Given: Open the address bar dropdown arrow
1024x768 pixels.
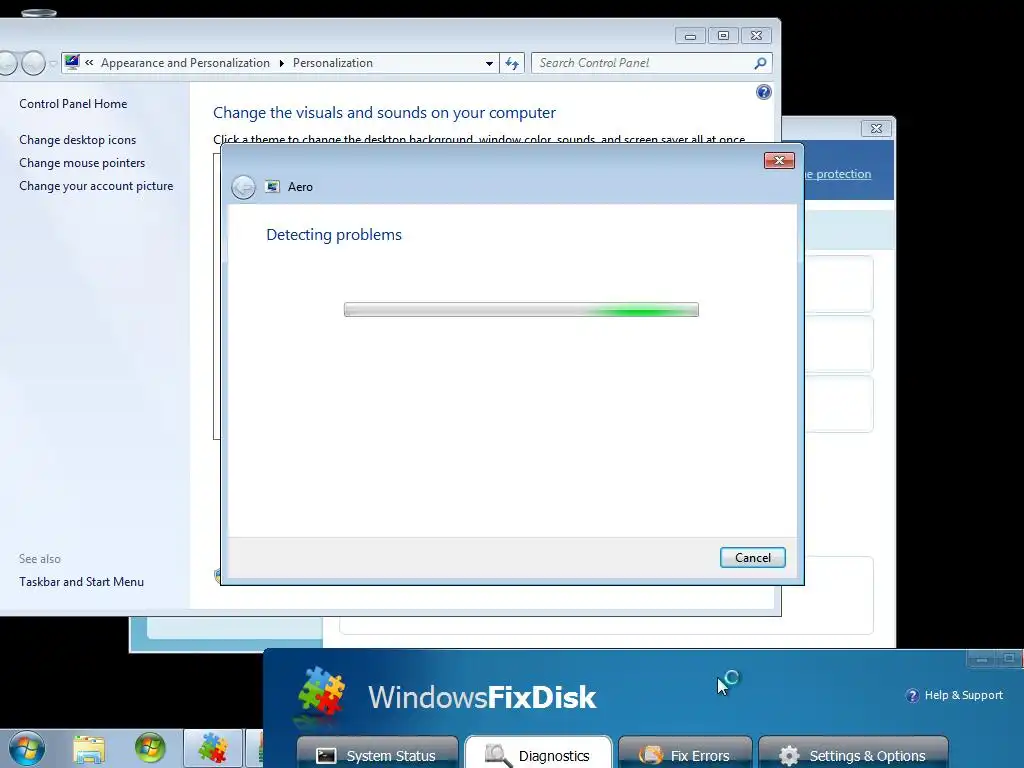Looking at the screenshot, I should (489, 63).
